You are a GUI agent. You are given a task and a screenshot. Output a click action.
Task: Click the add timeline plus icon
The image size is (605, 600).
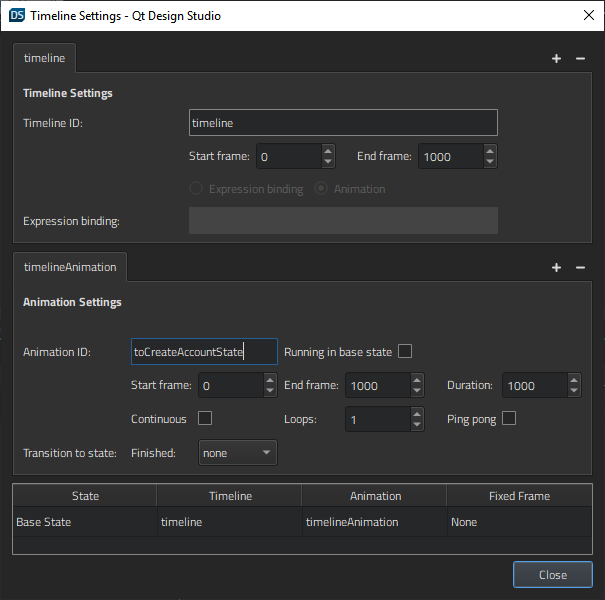pyautogui.click(x=557, y=58)
